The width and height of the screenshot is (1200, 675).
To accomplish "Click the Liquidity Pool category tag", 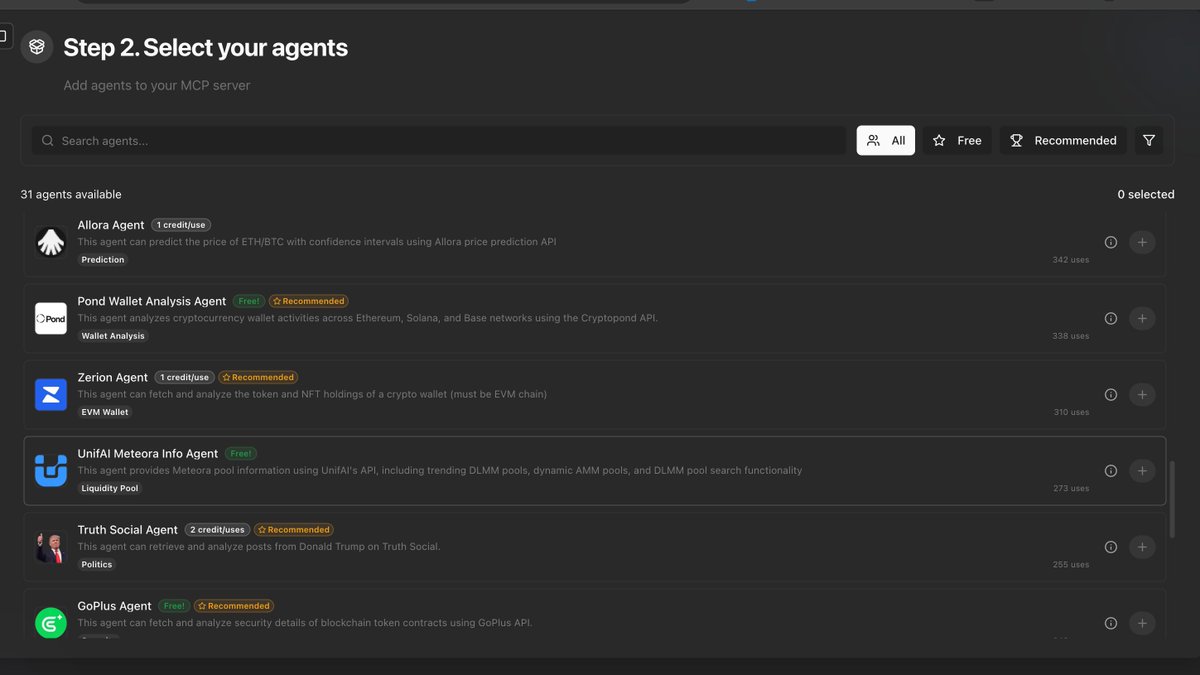I will point(110,488).
